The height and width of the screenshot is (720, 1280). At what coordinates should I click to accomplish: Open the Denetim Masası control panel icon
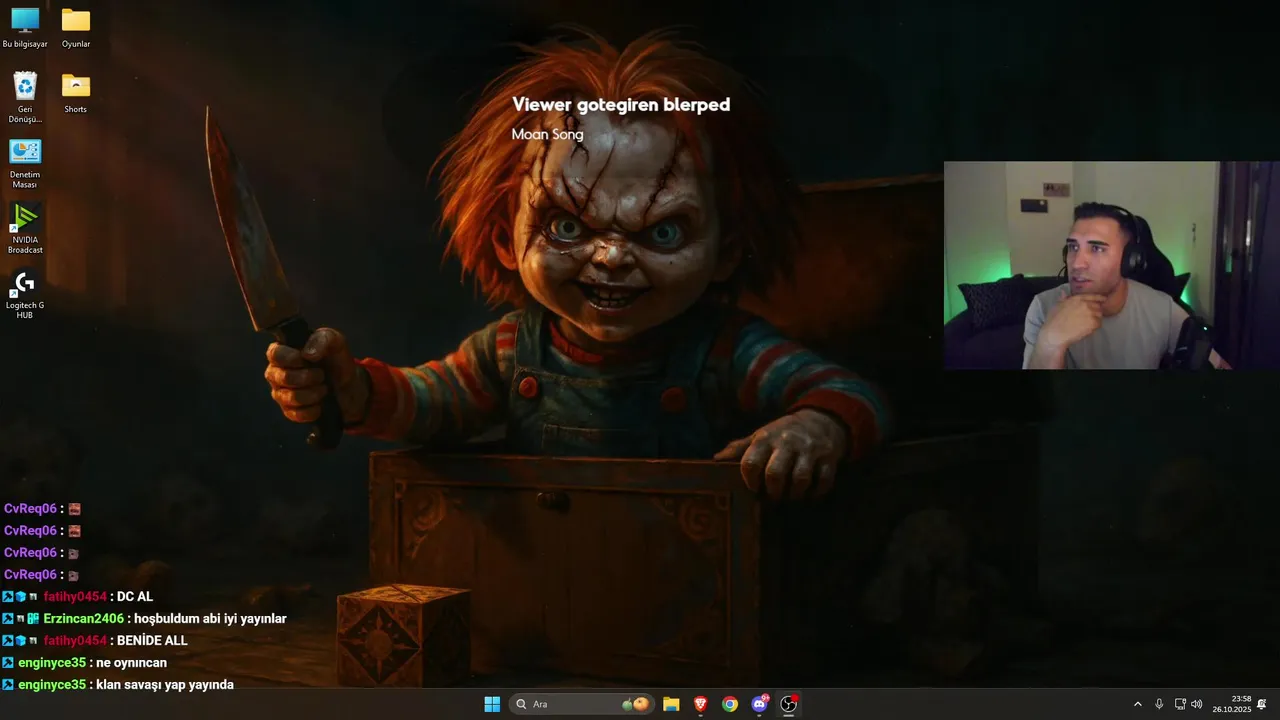[25, 163]
